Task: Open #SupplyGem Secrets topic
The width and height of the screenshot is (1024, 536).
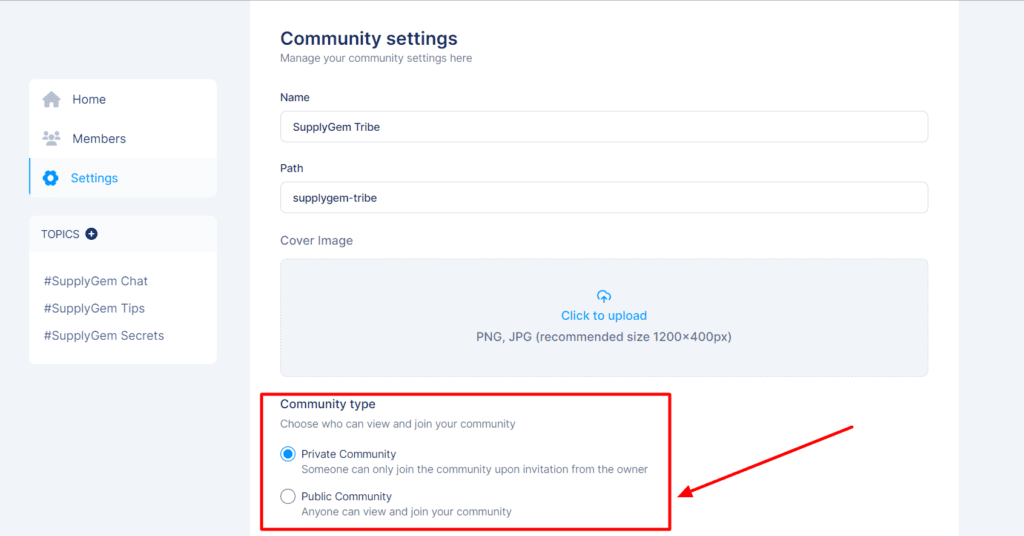Action: point(104,336)
